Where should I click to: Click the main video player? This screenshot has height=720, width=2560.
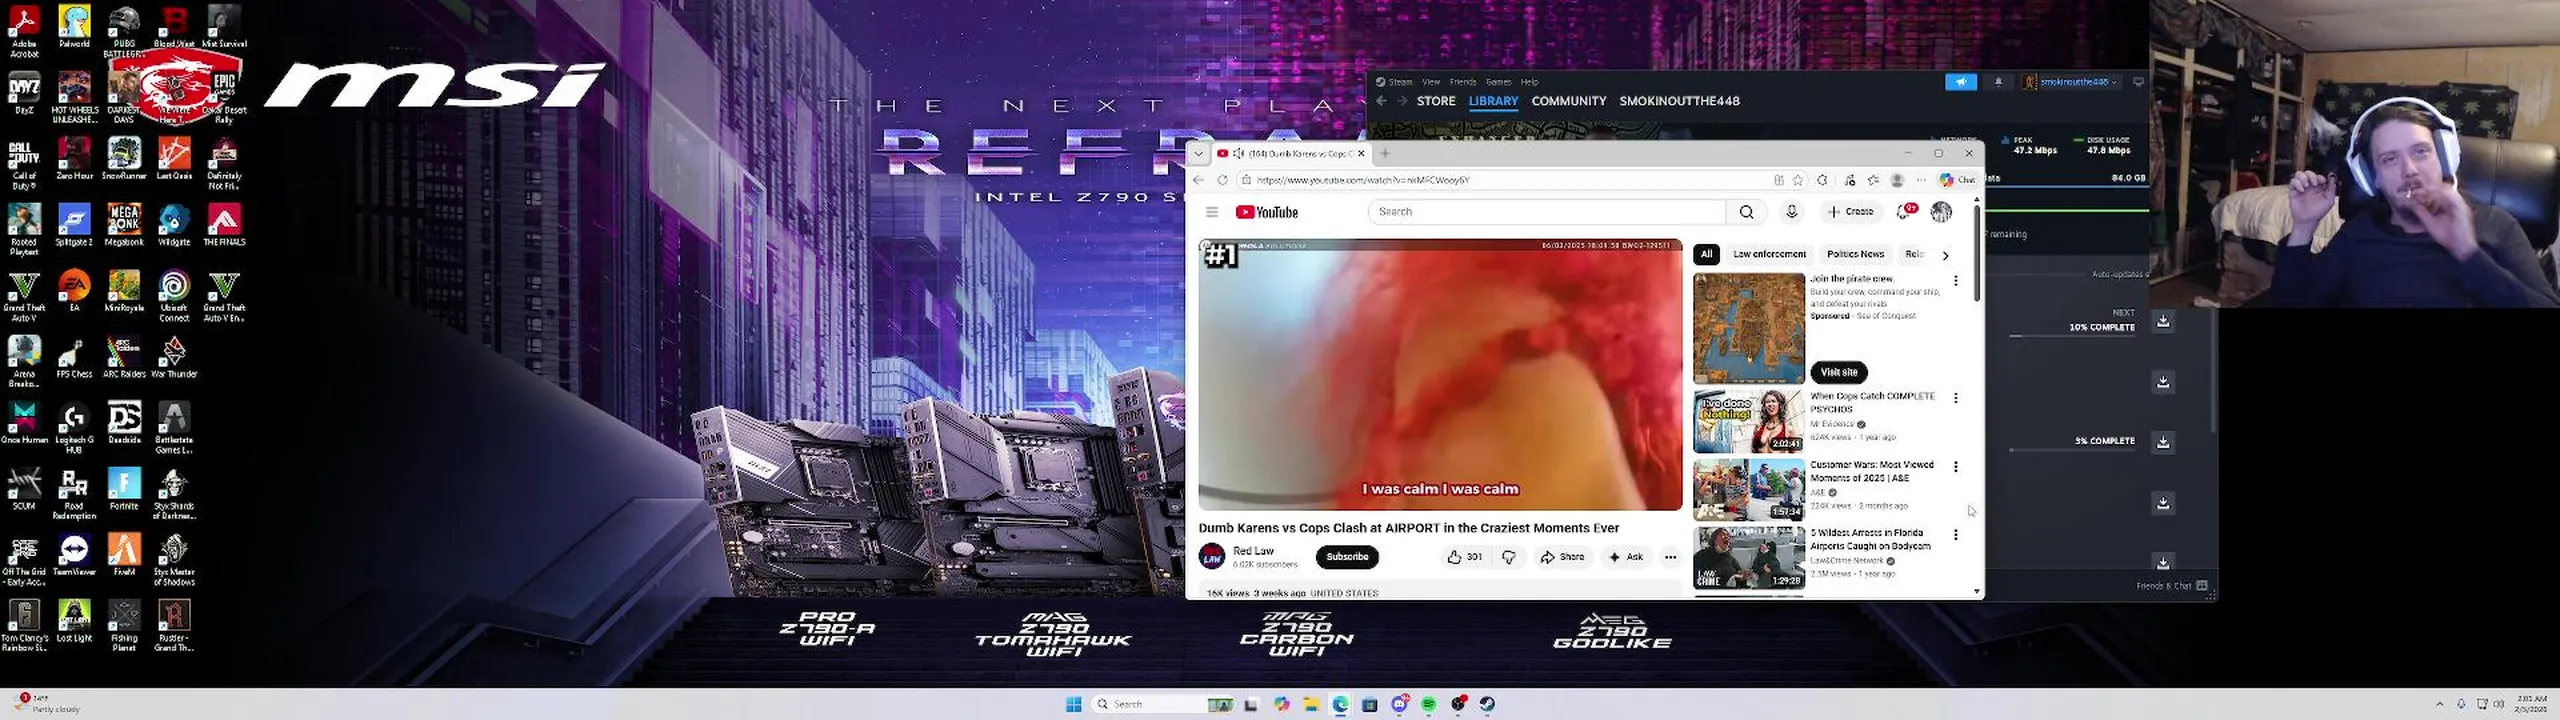tap(1440, 375)
